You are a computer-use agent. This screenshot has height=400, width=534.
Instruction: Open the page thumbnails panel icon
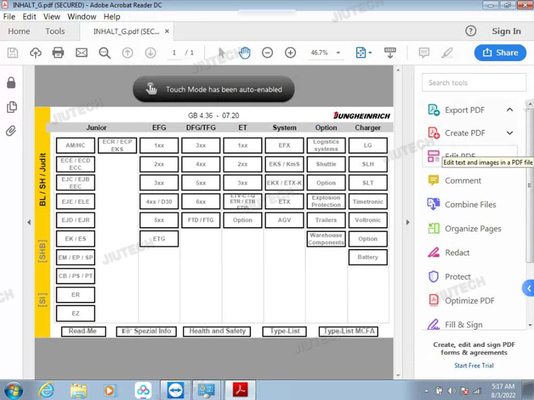pos(12,107)
